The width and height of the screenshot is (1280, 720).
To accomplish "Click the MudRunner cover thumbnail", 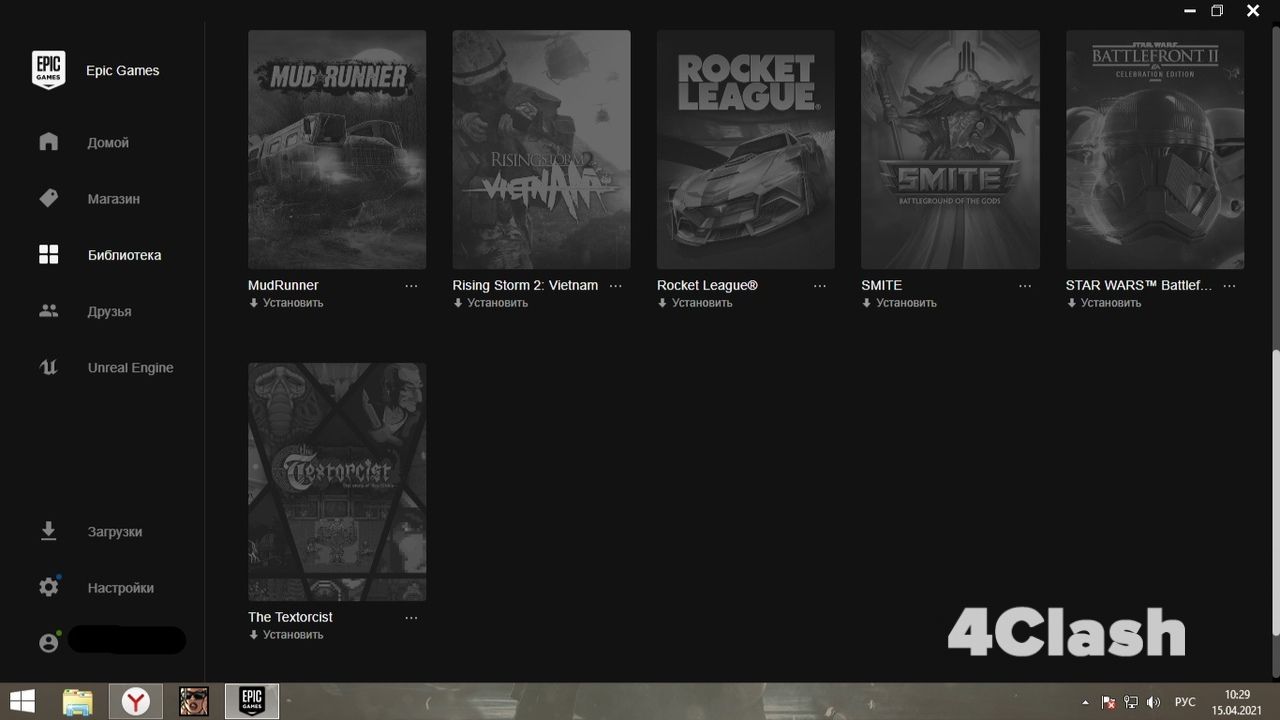I will tap(337, 149).
